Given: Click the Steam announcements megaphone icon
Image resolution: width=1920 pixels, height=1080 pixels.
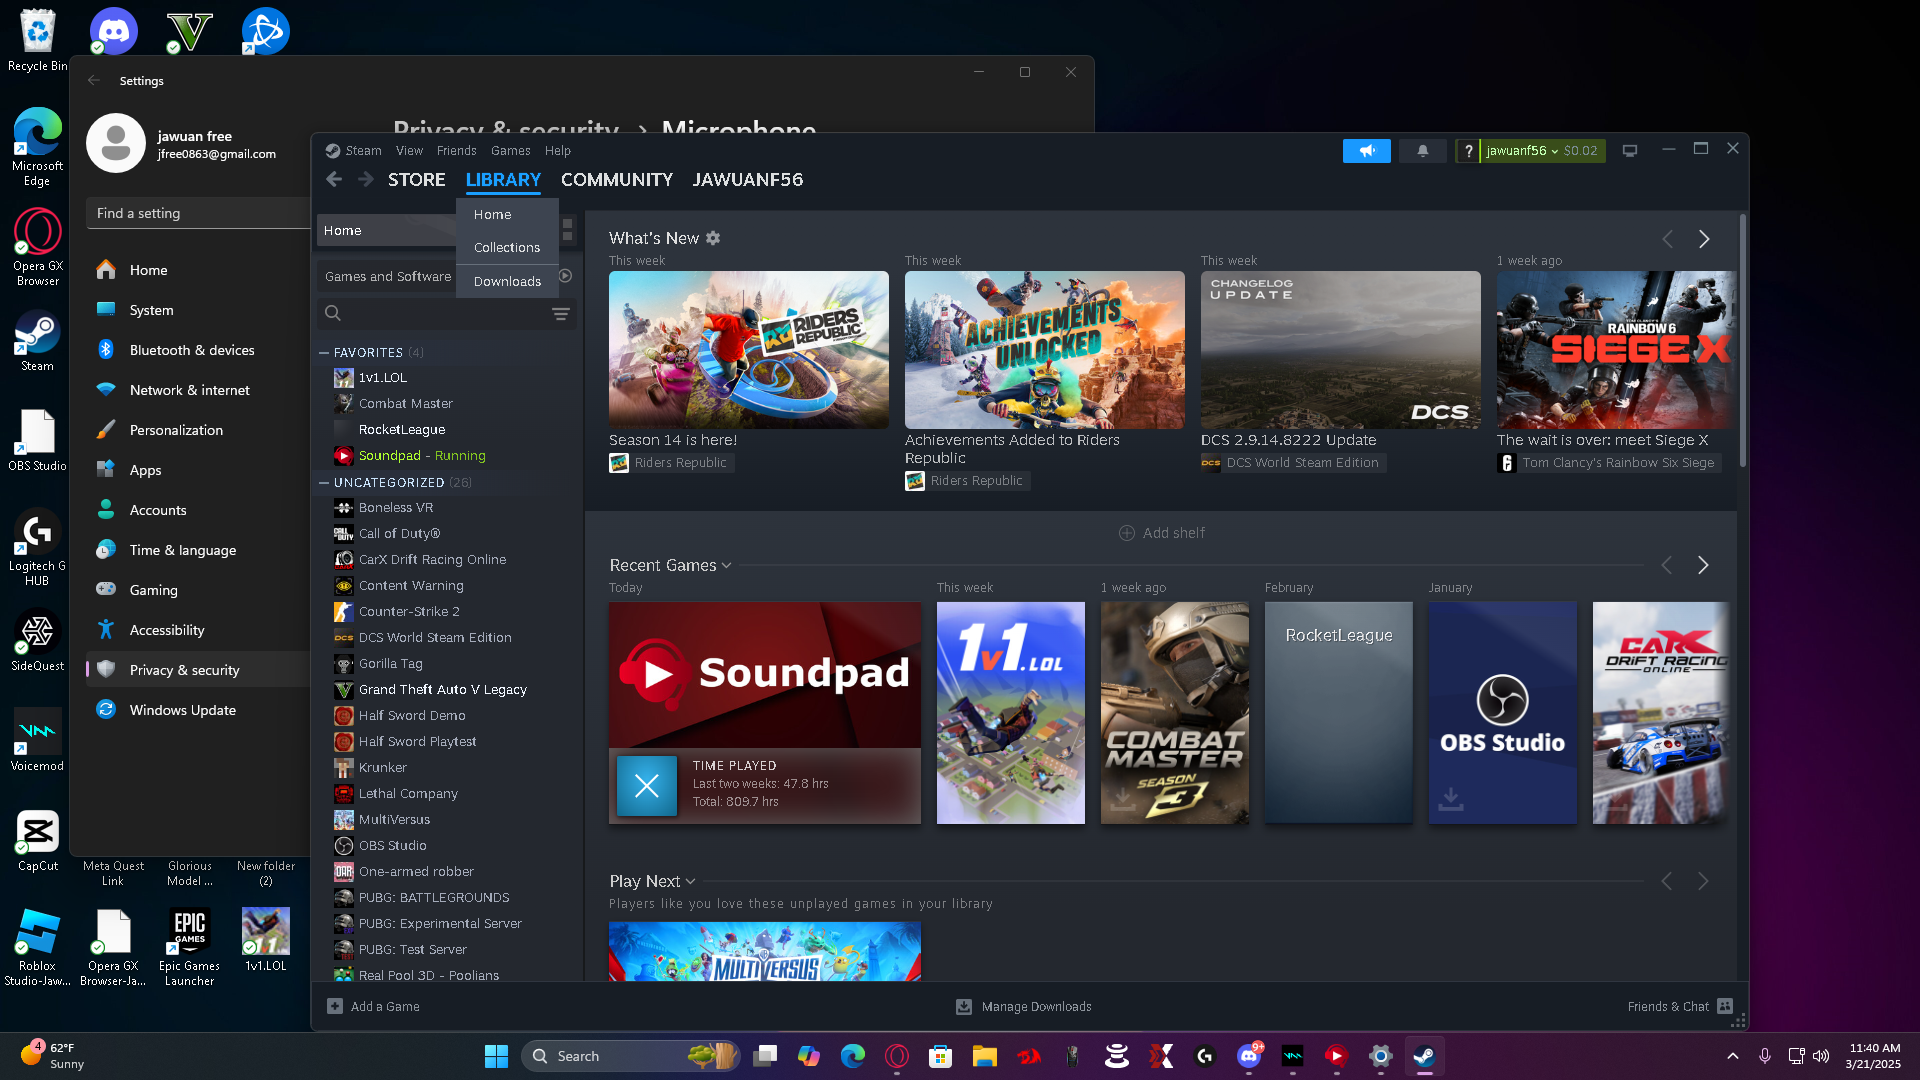Looking at the screenshot, I should [x=1366, y=151].
